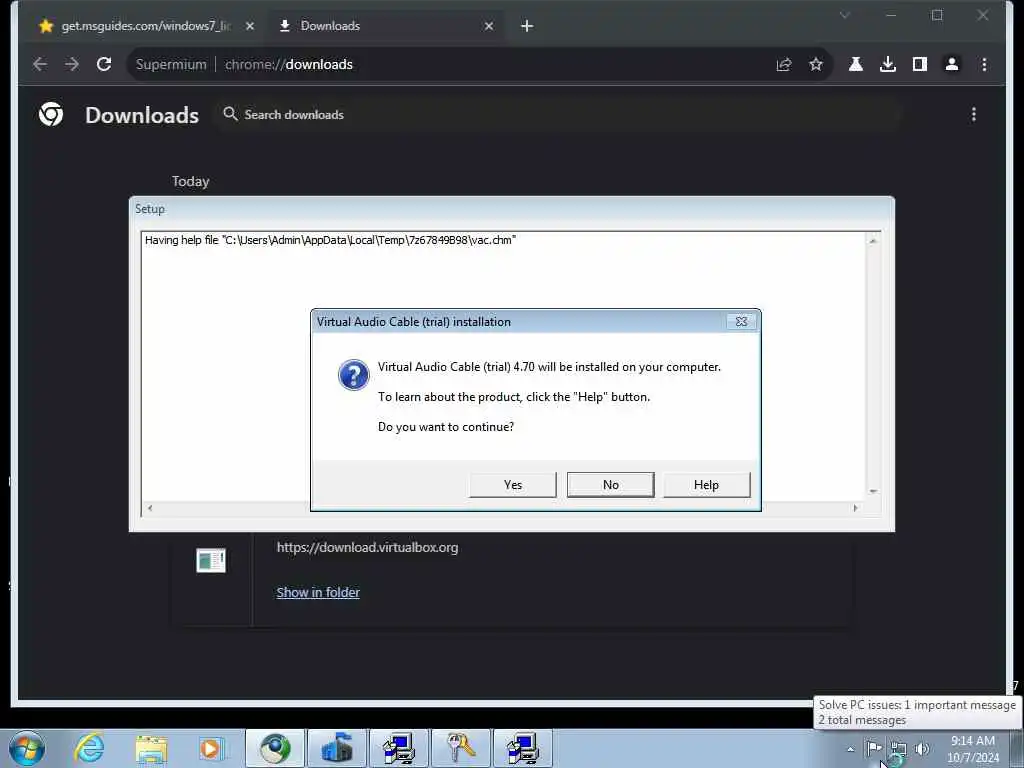Viewport: 1024px width, 768px height.
Task: Select the second setup installer taskbar icon
Action: point(522,748)
